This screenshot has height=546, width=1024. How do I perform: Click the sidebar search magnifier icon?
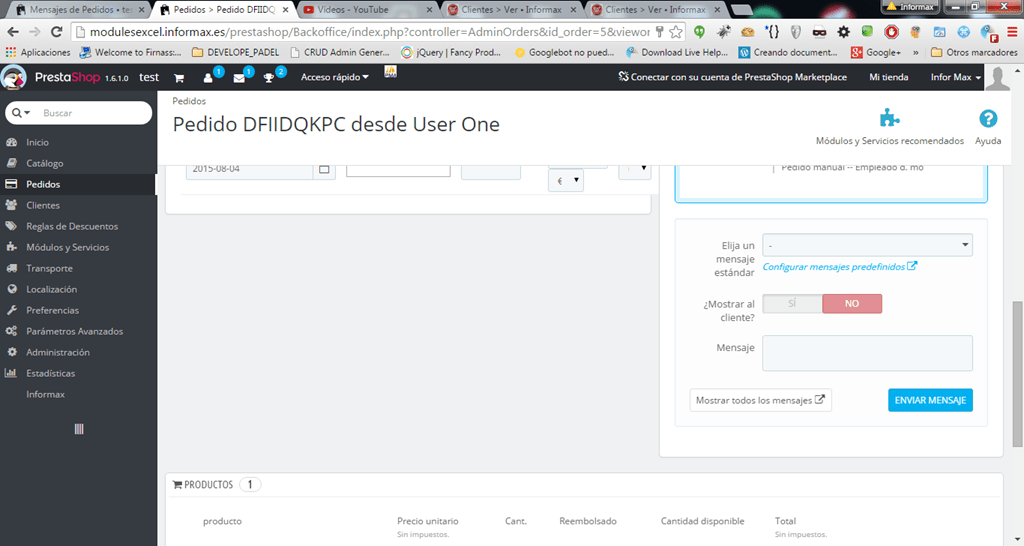[17, 113]
